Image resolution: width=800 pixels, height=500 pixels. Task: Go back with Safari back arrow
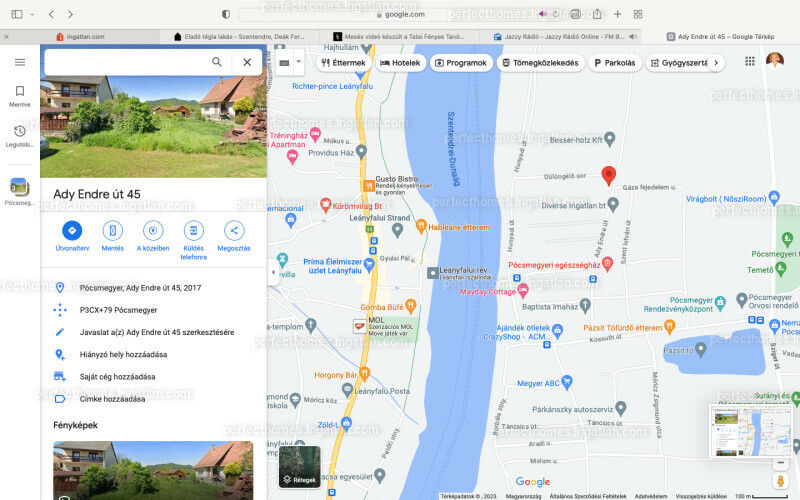pos(51,14)
